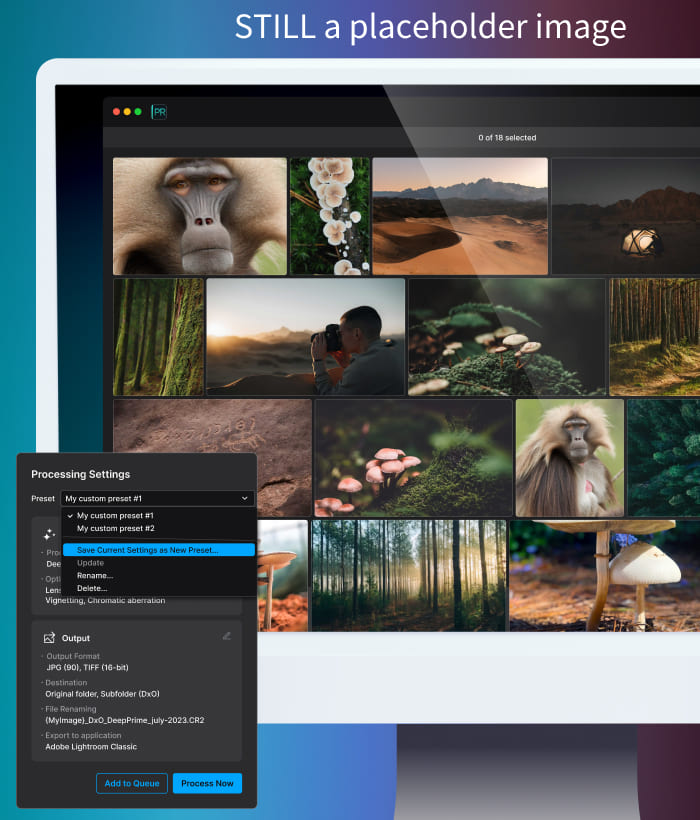
Task: Select the pink mushrooms on moss thumbnail
Action: point(413,458)
